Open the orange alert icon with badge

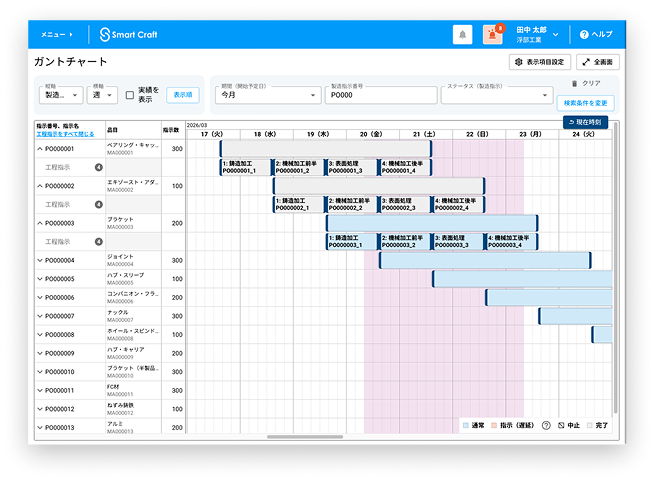click(x=492, y=35)
